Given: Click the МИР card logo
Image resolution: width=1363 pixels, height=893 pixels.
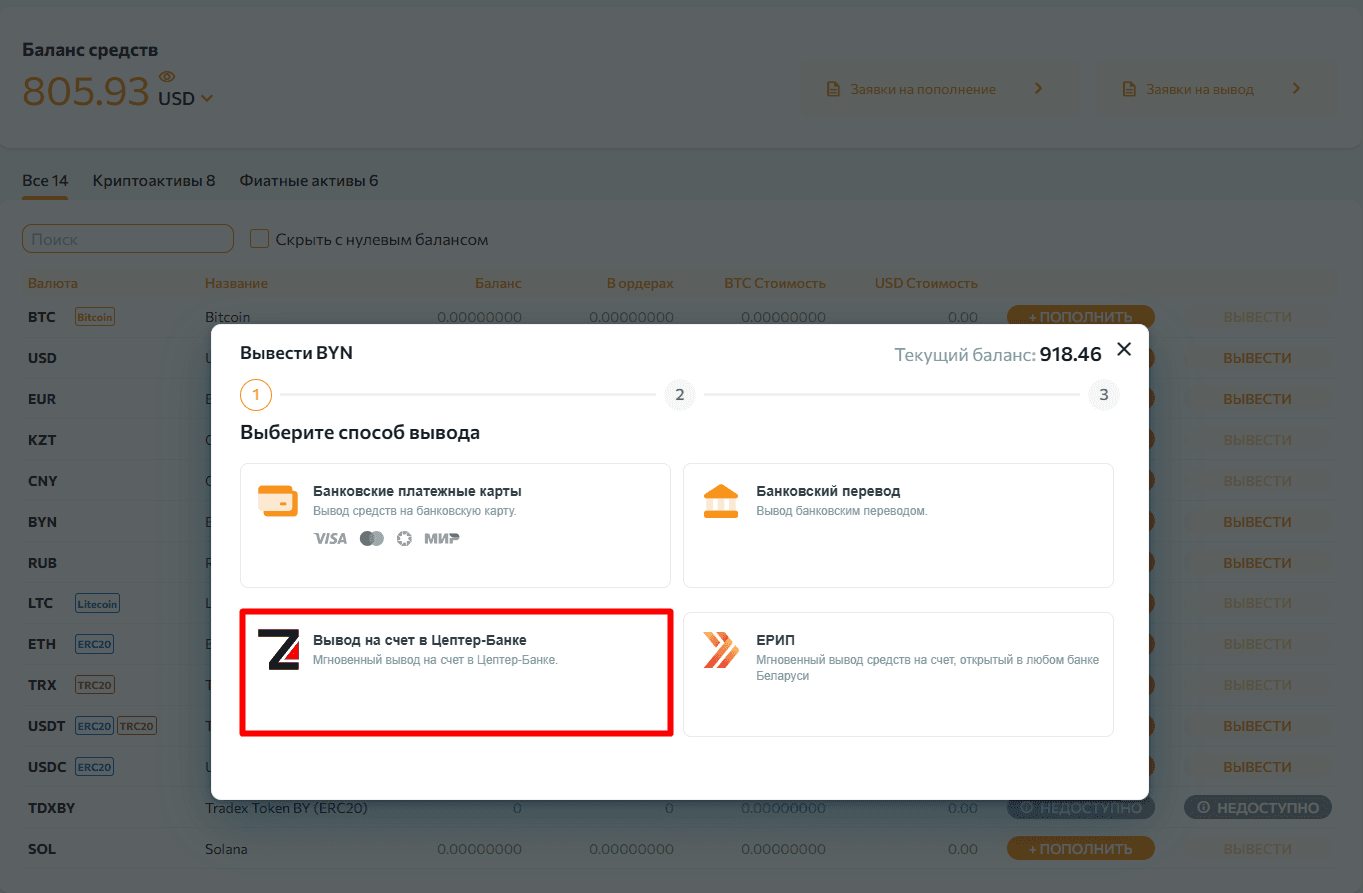Looking at the screenshot, I should coord(441,539).
